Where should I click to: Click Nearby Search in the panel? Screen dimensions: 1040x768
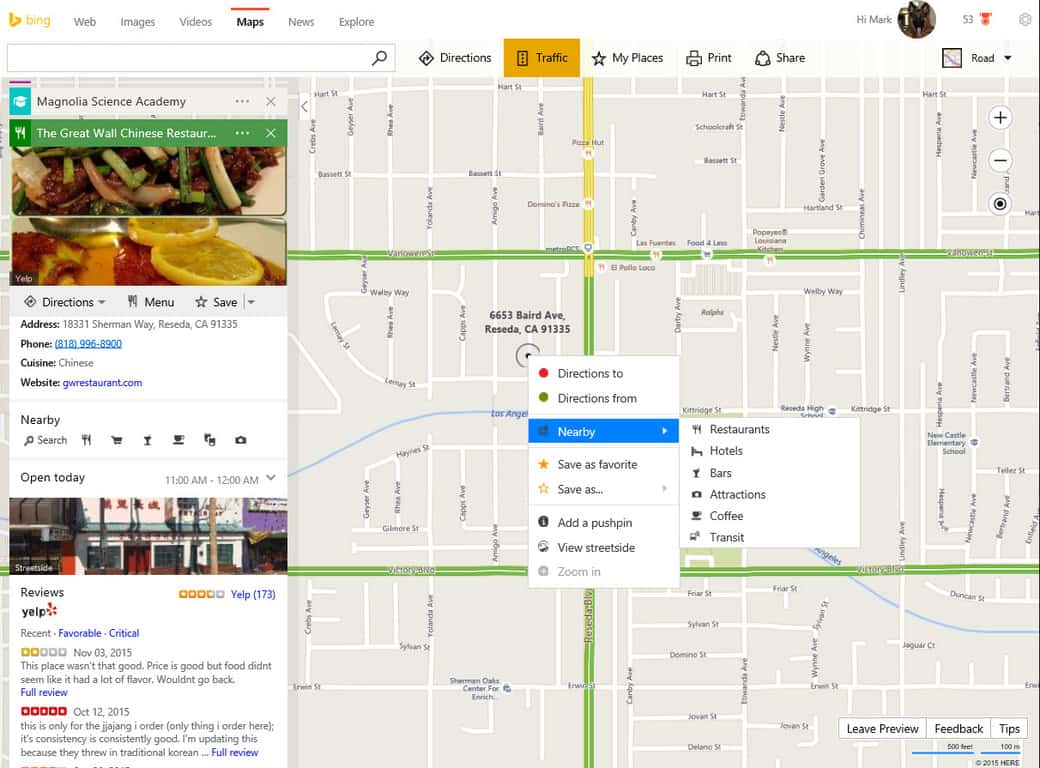coord(45,440)
